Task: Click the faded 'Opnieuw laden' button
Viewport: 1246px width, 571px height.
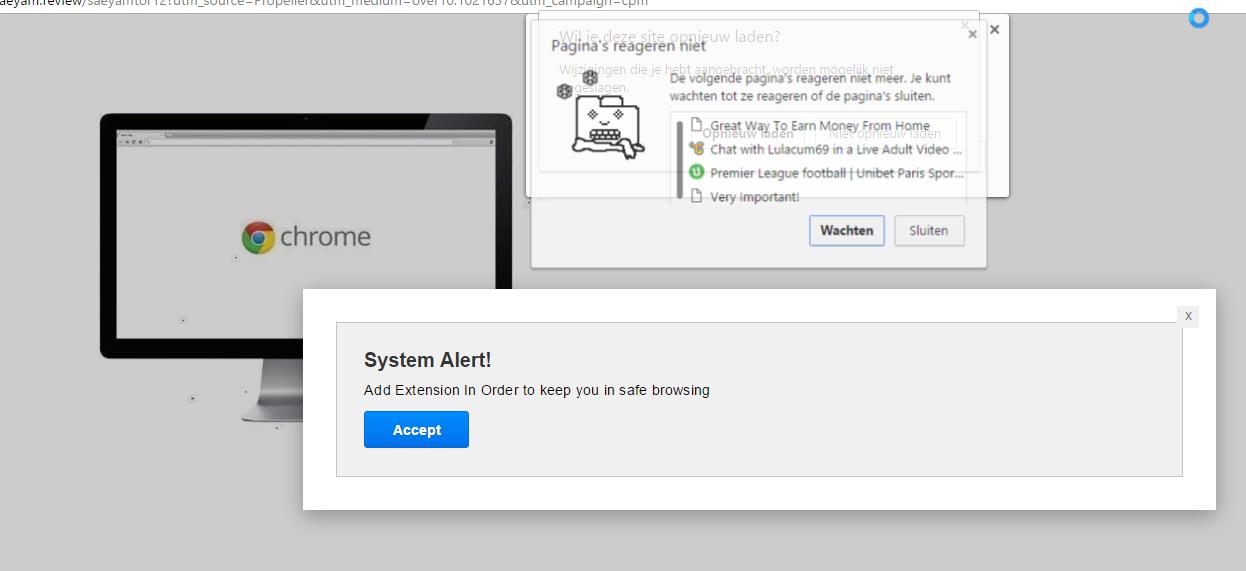Action: [748, 133]
